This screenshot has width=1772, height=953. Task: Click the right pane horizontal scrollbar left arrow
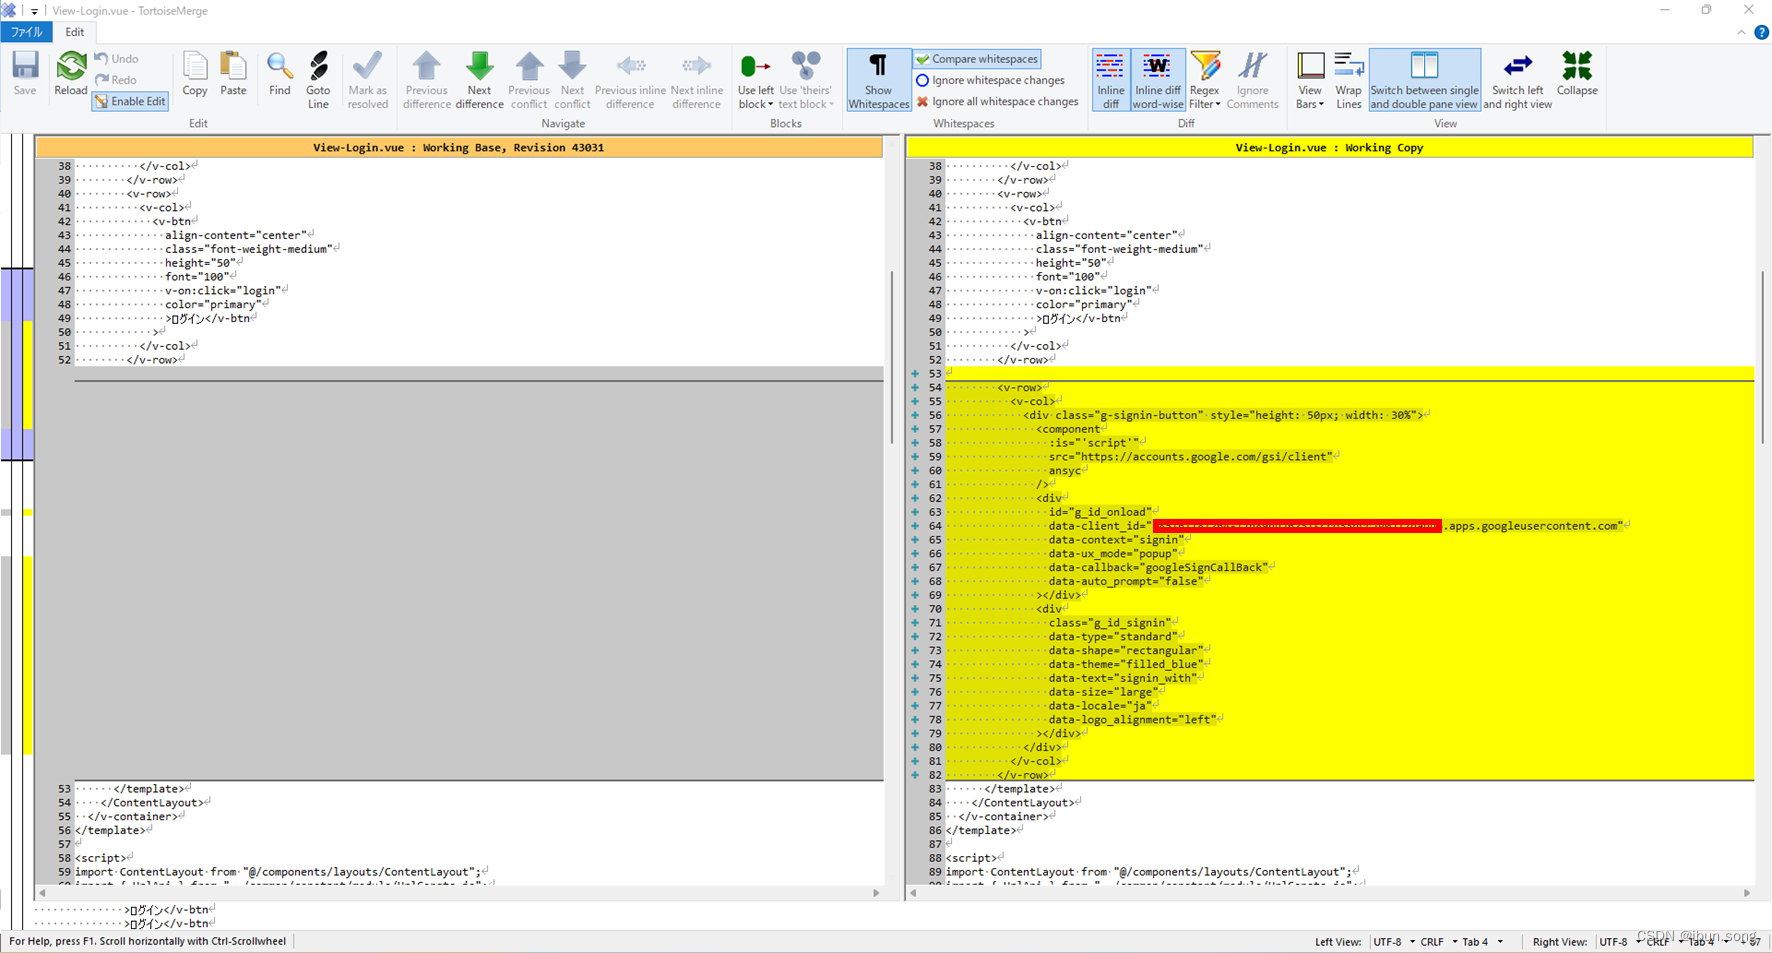[x=913, y=893]
